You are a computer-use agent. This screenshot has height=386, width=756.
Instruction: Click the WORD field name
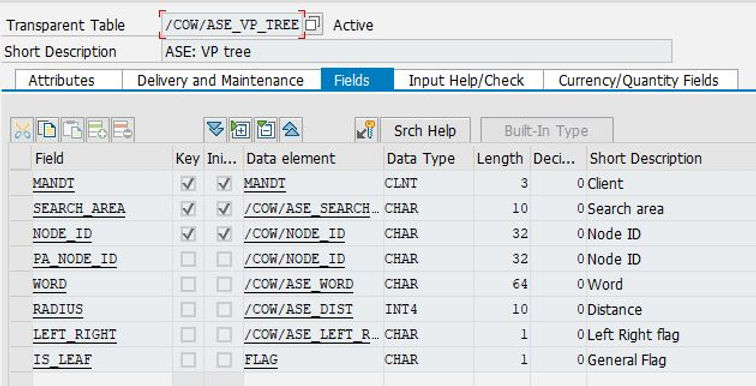click(x=50, y=284)
